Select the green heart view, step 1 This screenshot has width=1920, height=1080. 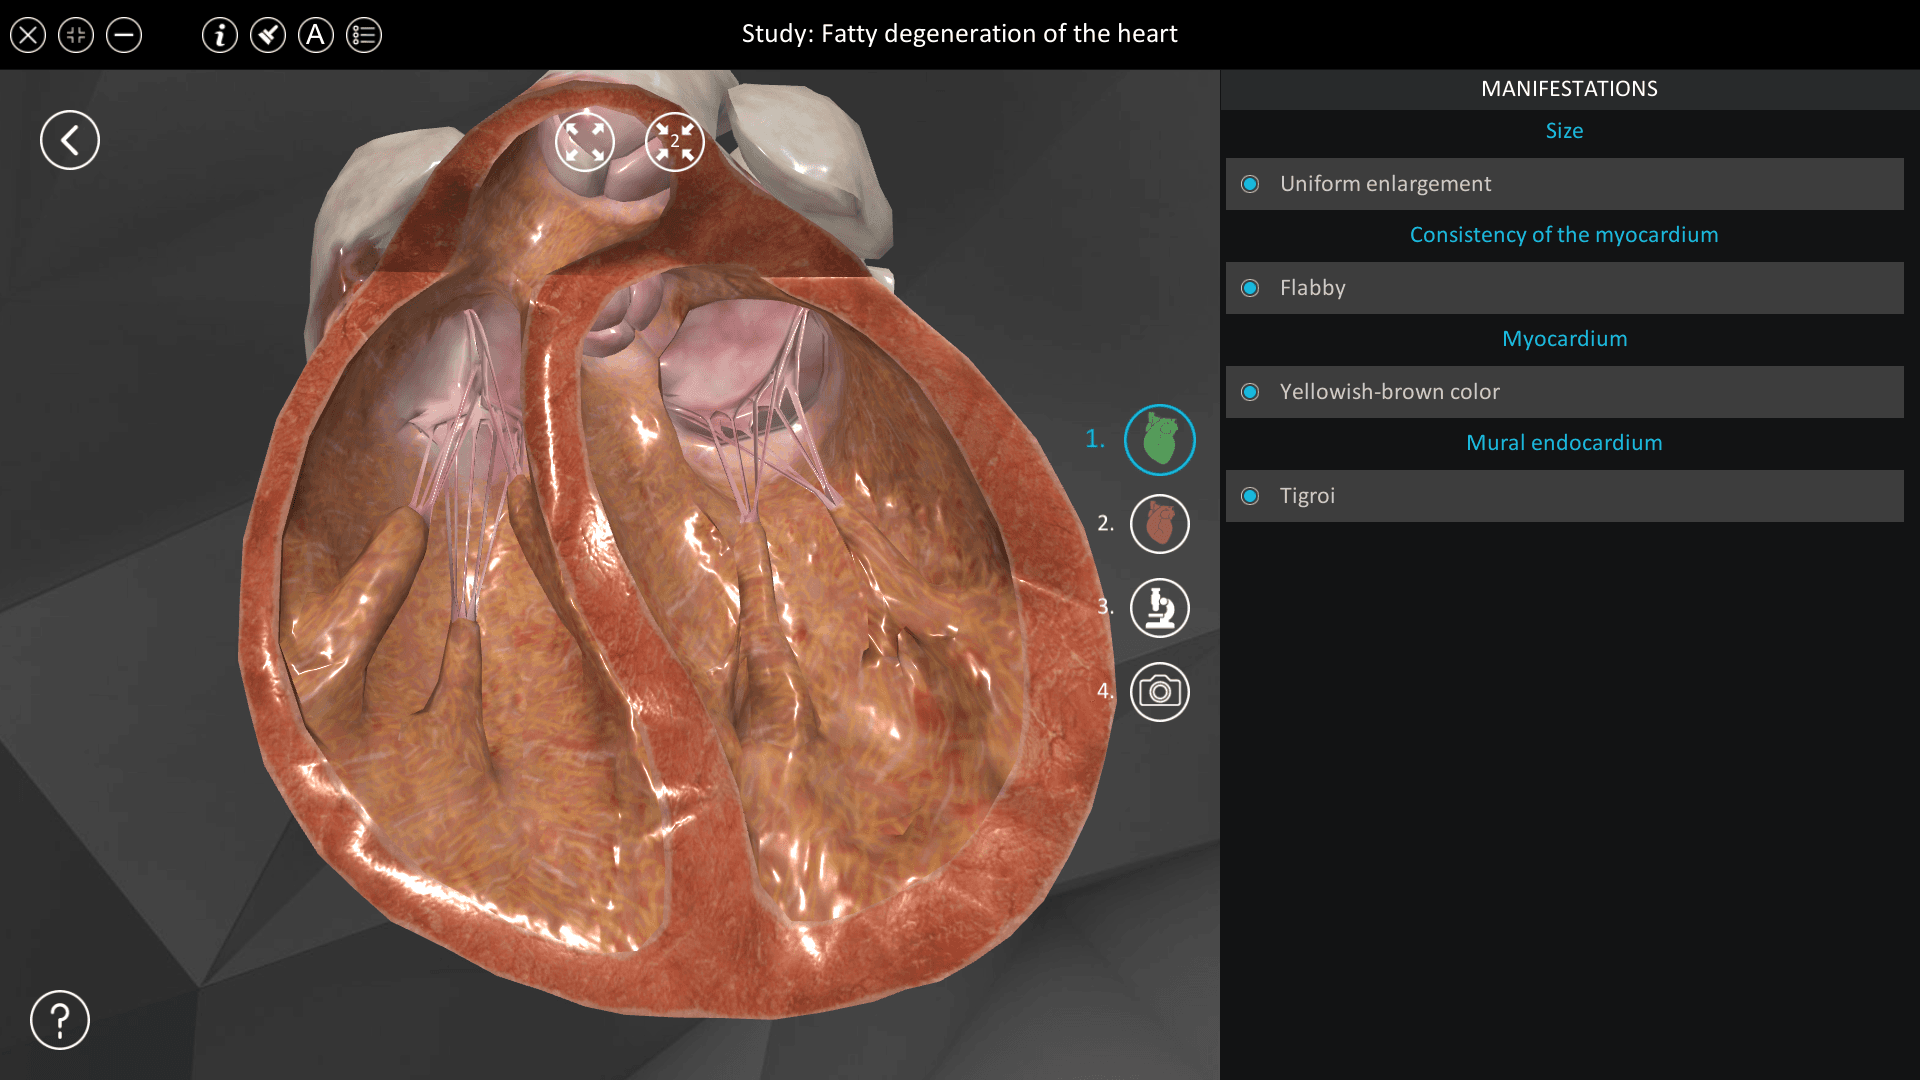coord(1160,440)
